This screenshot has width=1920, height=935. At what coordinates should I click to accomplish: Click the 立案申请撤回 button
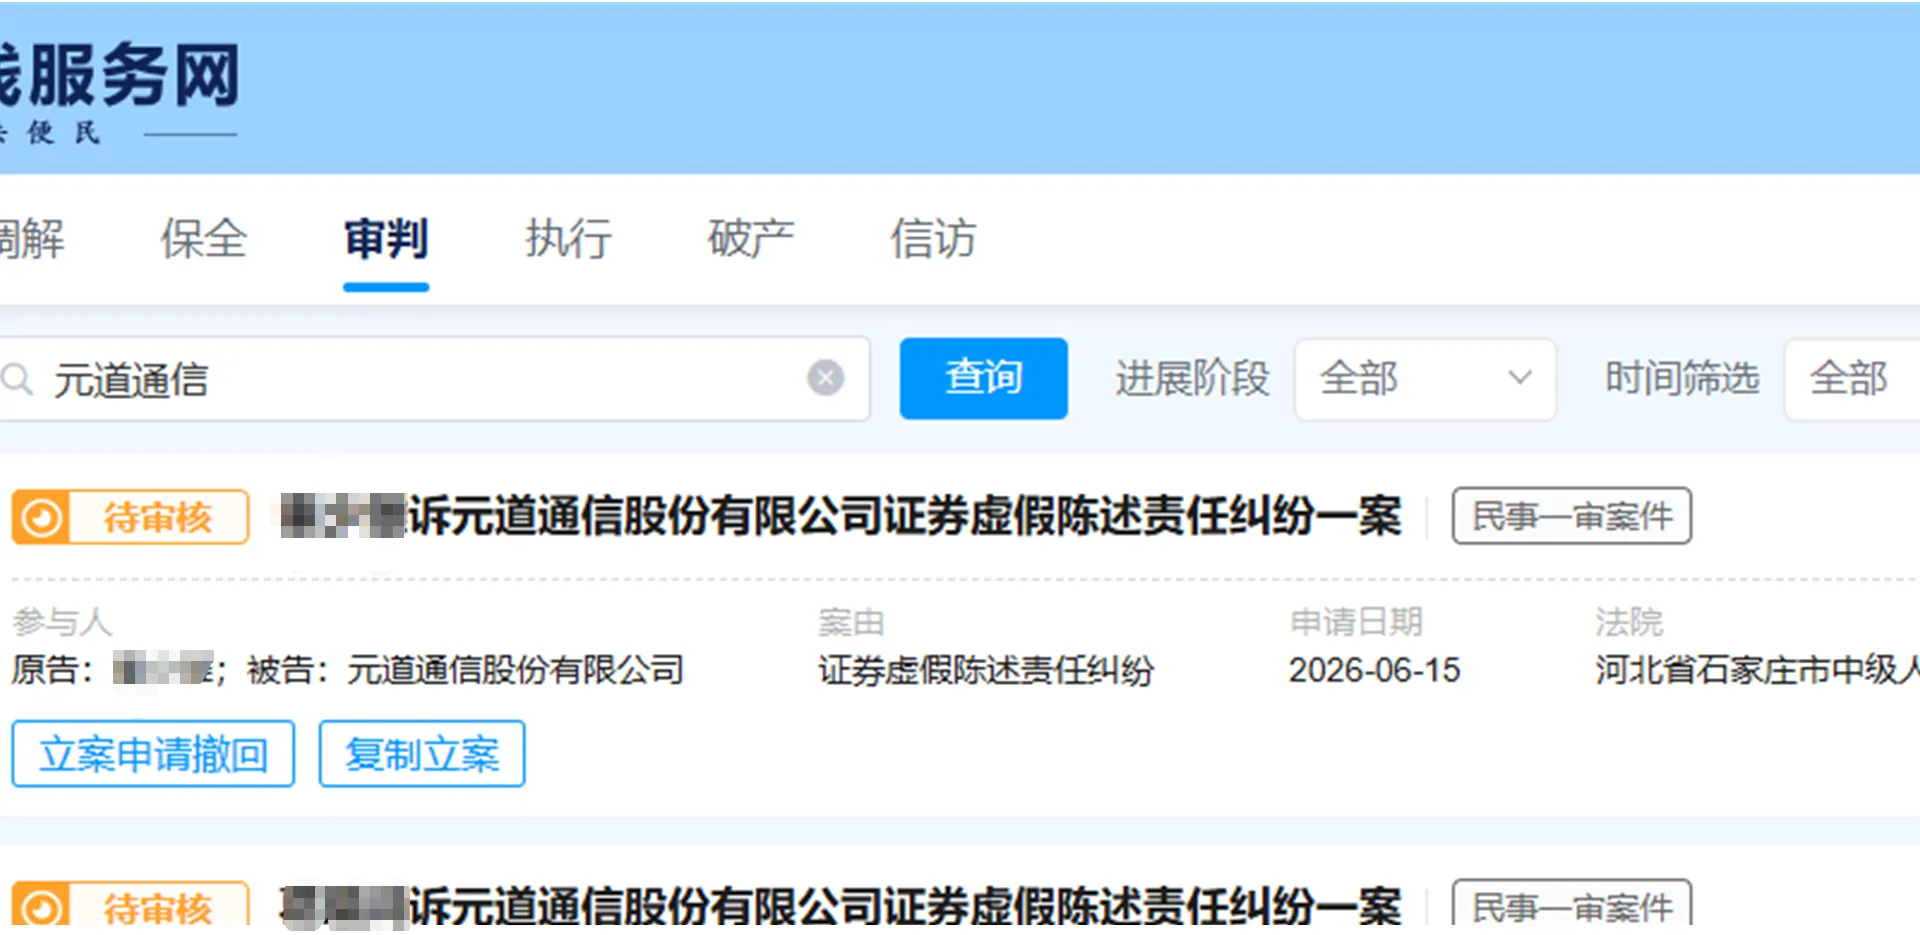[x=153, y=754]
